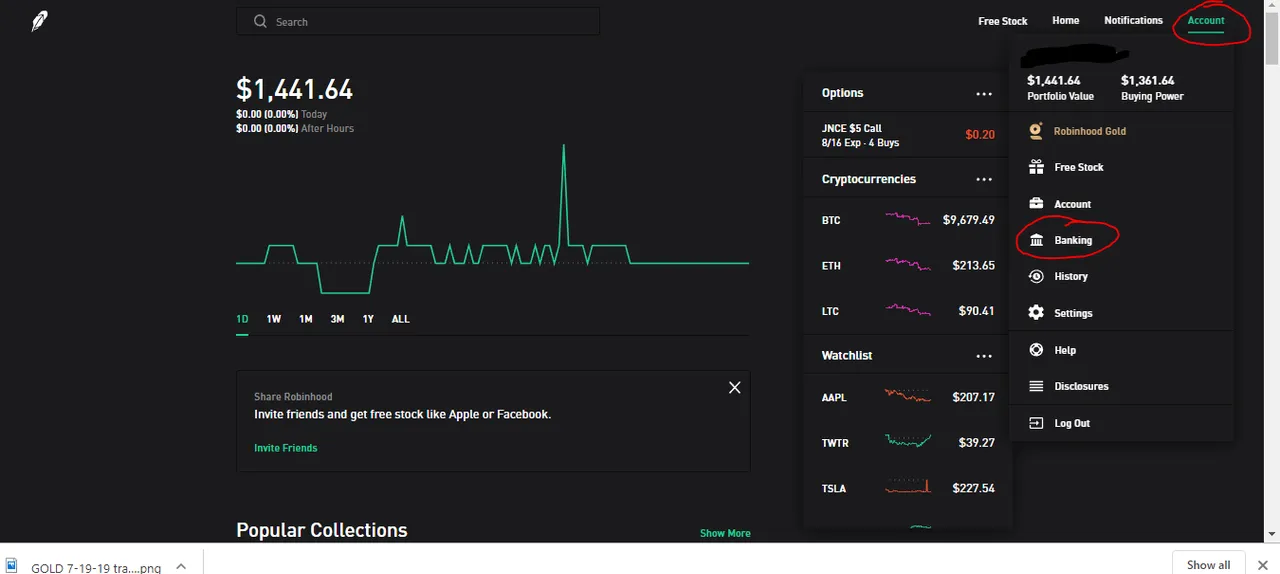
Task: Click the JNCE option price $0.20
Action: tap(980, 134)
